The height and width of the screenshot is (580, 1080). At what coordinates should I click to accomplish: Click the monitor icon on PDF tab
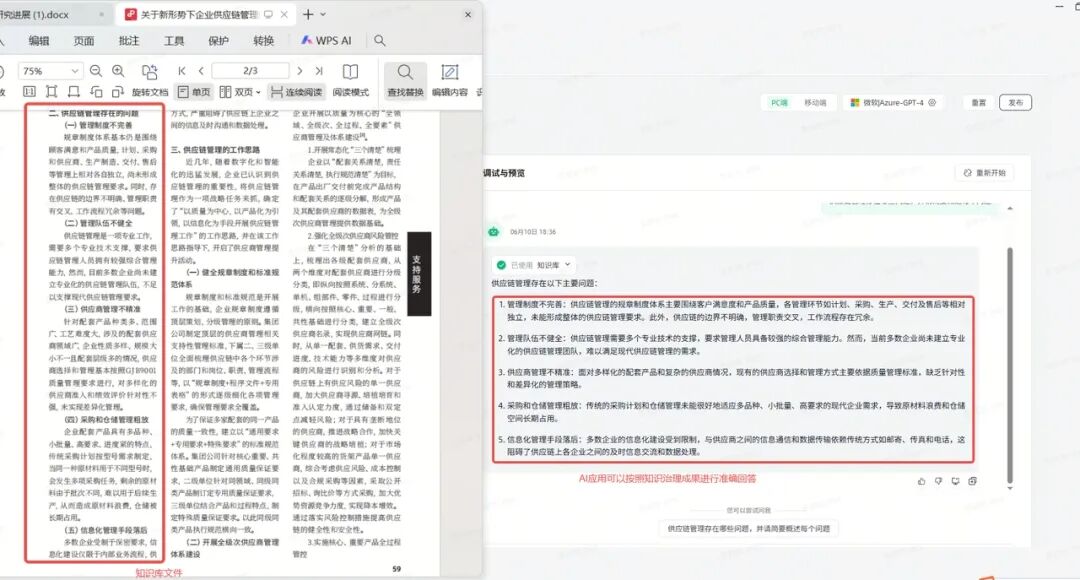coord(268,14)
